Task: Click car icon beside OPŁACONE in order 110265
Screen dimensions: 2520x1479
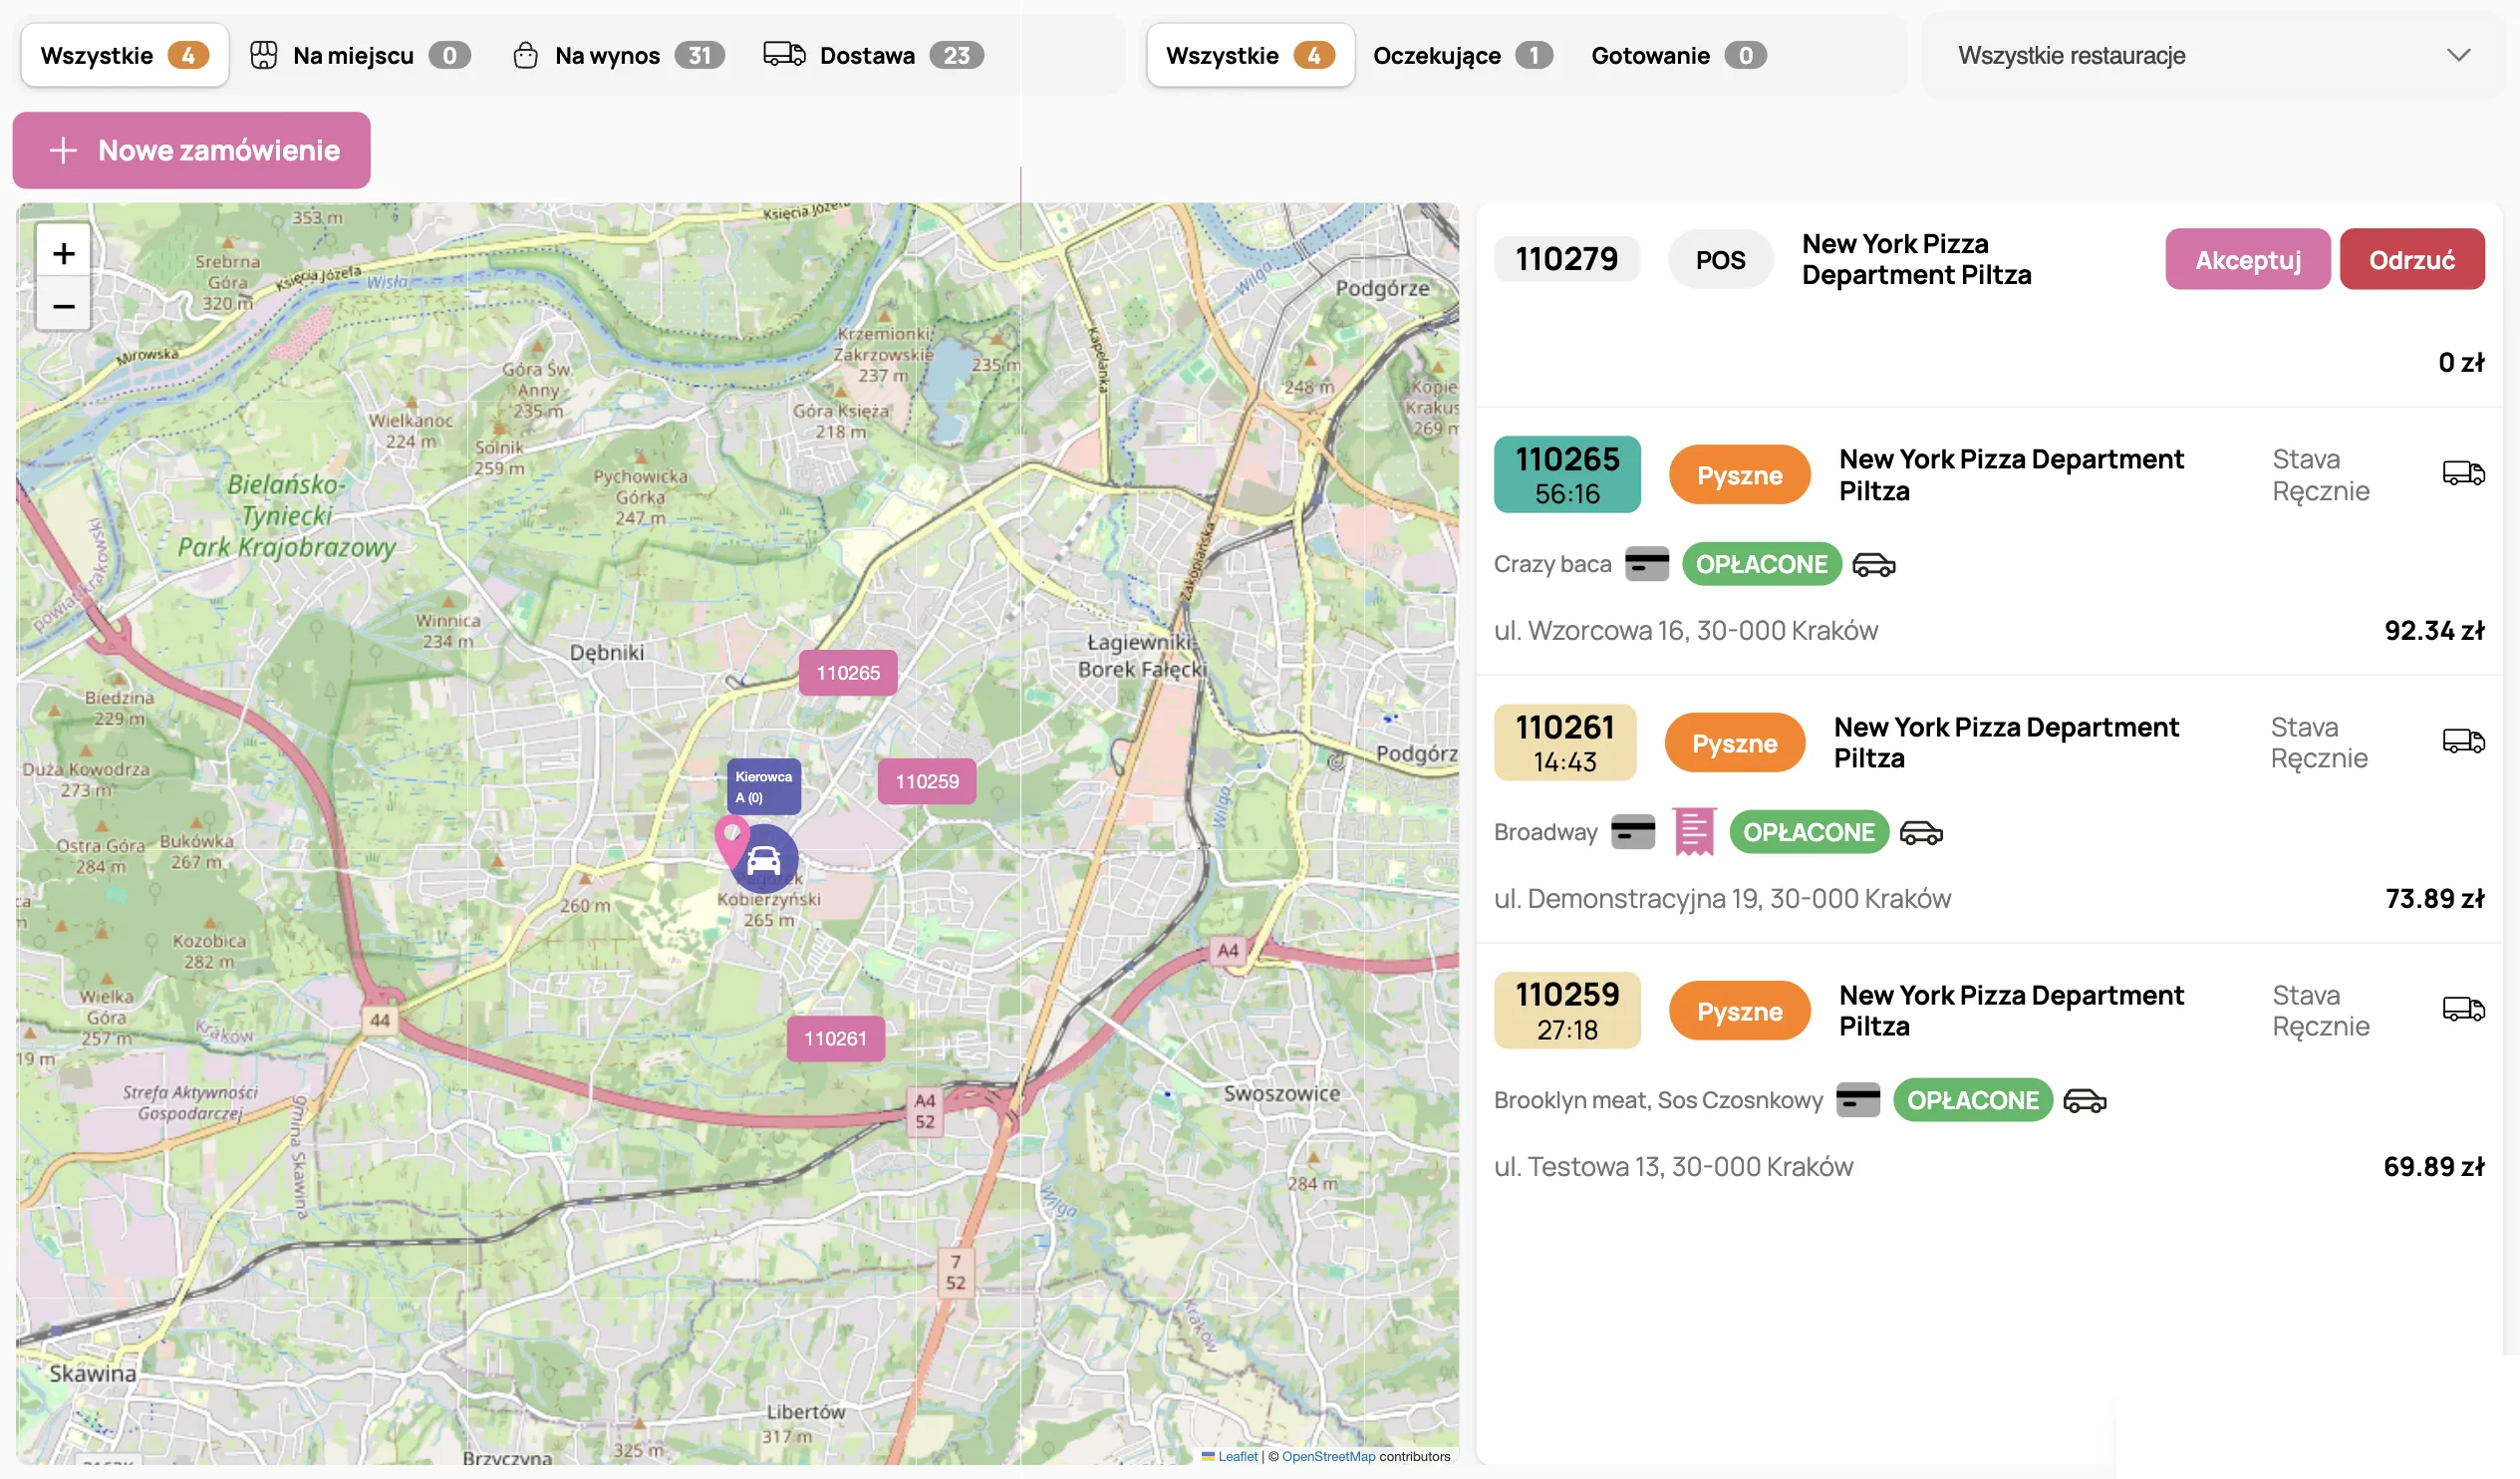Action: (x=1873, y=565)
